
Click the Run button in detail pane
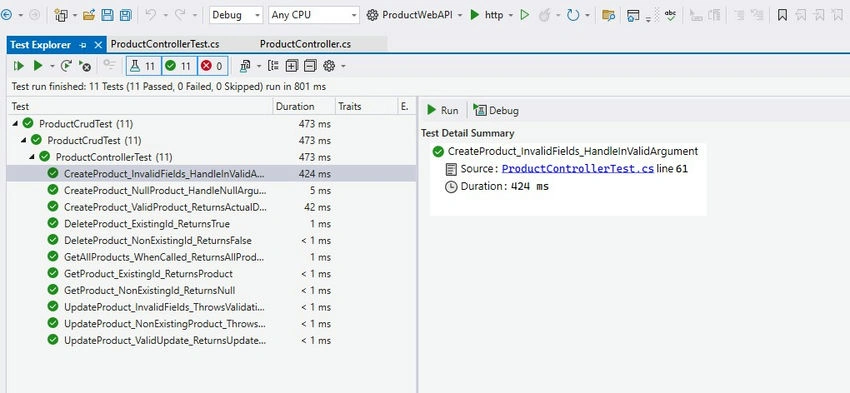pyautogui.click(x=443, y=110)
